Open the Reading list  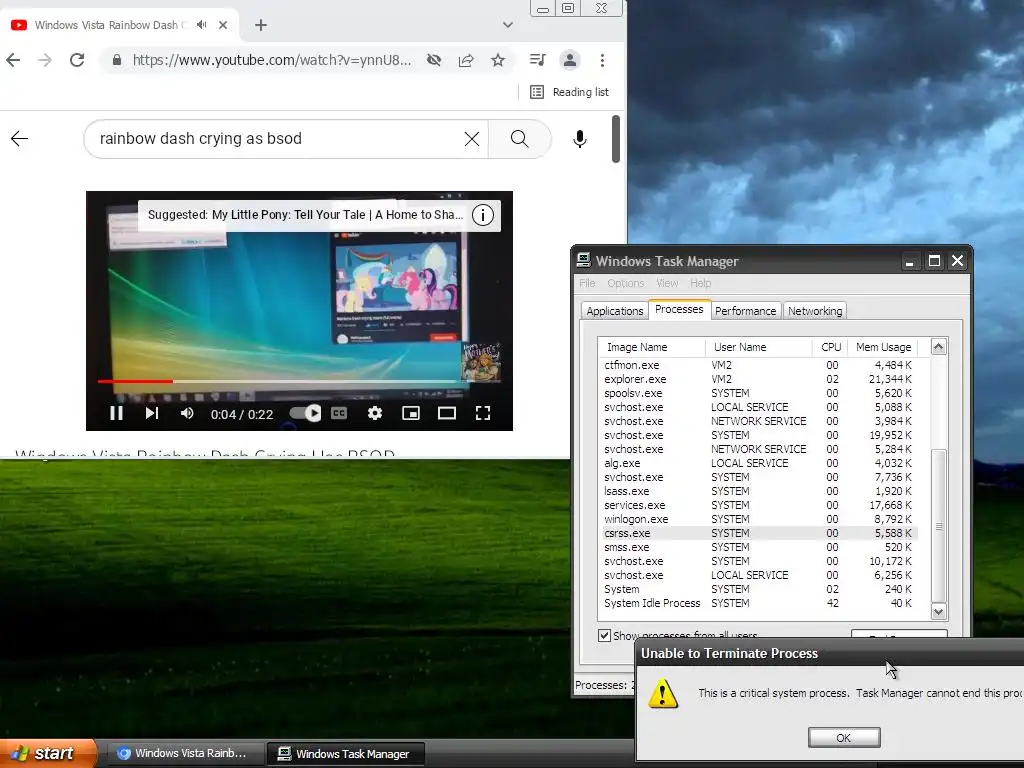(569, 92)
